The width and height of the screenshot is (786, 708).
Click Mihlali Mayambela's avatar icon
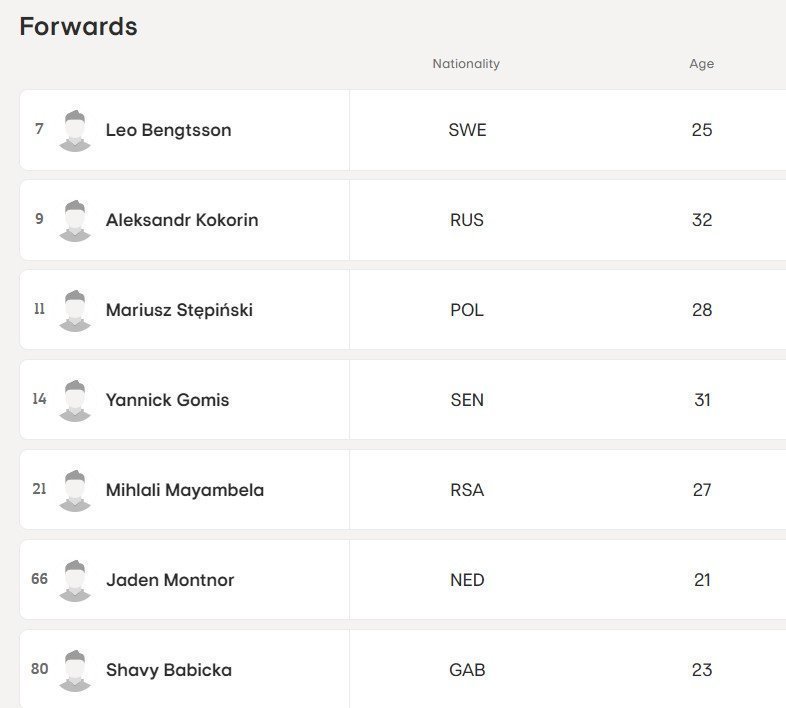tap(75, 490)
